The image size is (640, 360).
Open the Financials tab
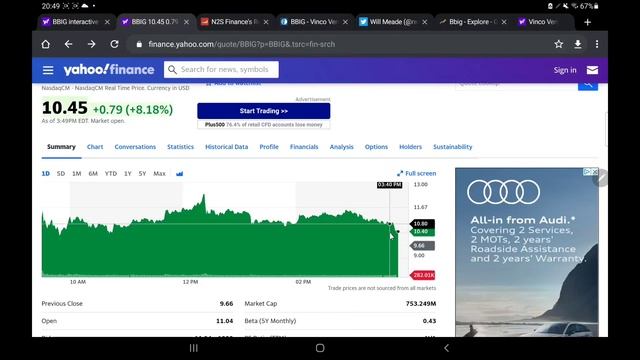point(304,147)
